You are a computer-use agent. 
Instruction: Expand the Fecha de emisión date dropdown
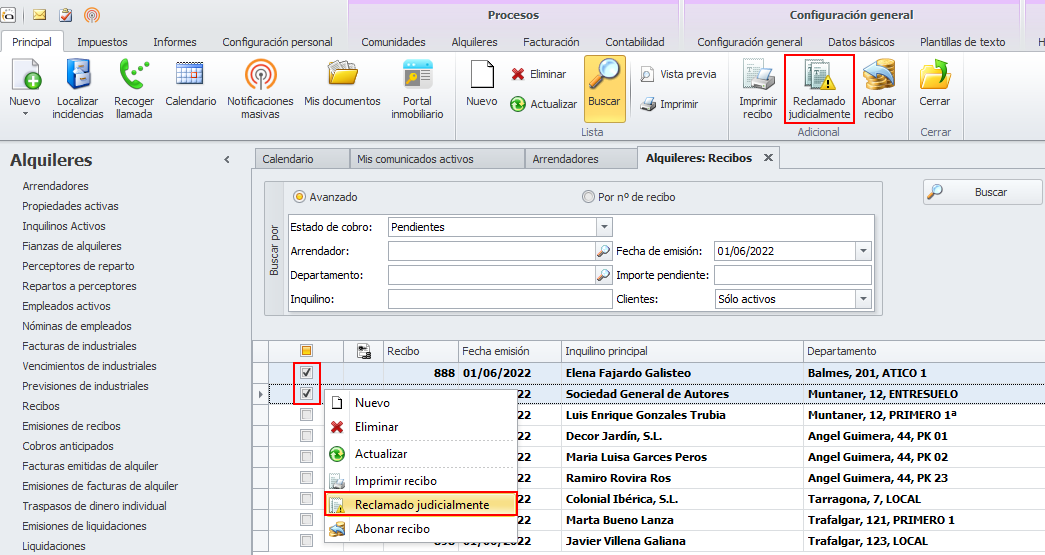pos(863,251)
